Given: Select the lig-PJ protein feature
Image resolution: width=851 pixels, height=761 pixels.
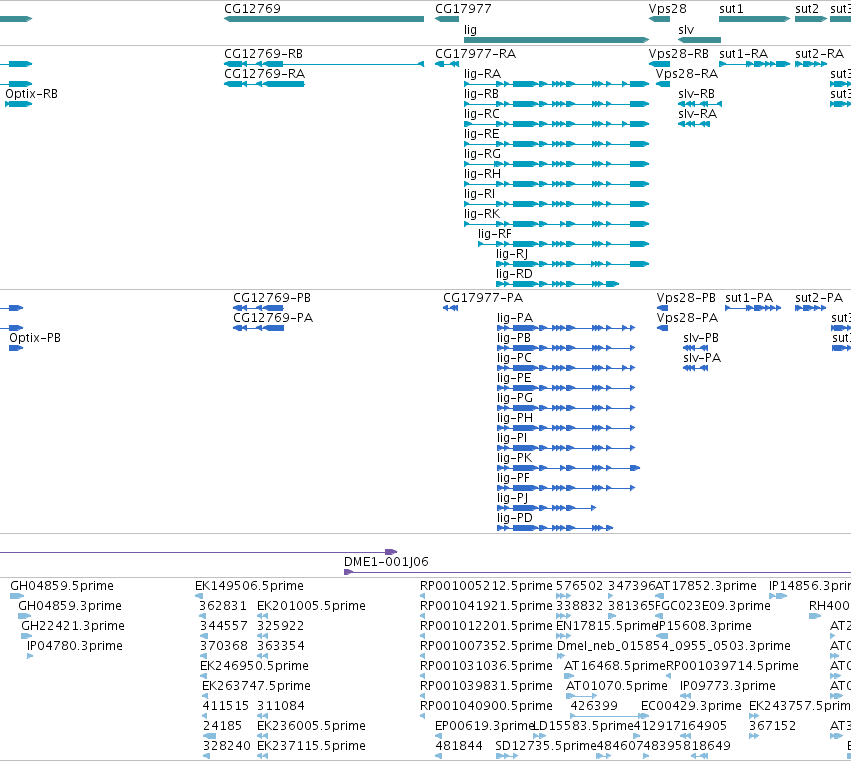Looking at the screenshot, I should 547,508.
